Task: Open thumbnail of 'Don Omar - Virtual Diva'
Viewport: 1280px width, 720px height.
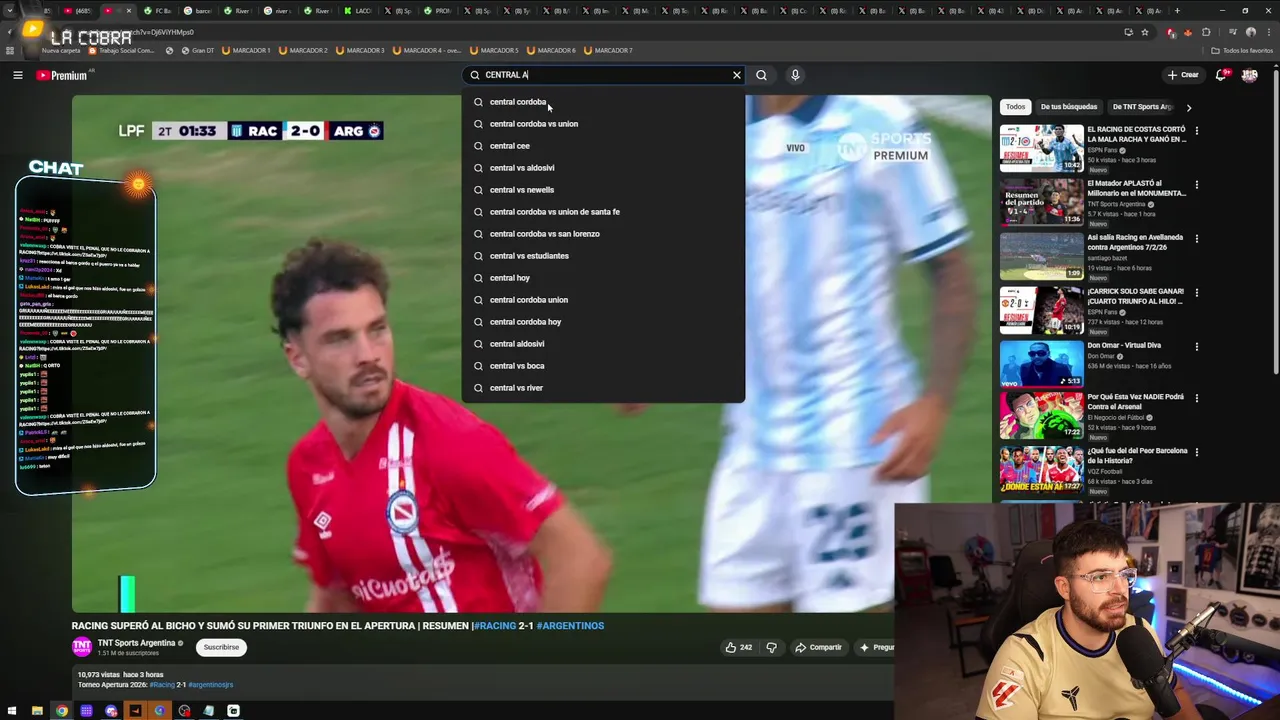Action: click(1041, 364)
